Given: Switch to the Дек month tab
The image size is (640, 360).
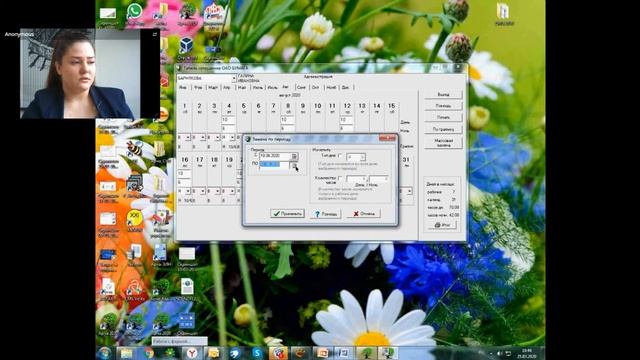Looking at the screenshot, I should click(x=345, y=87).
